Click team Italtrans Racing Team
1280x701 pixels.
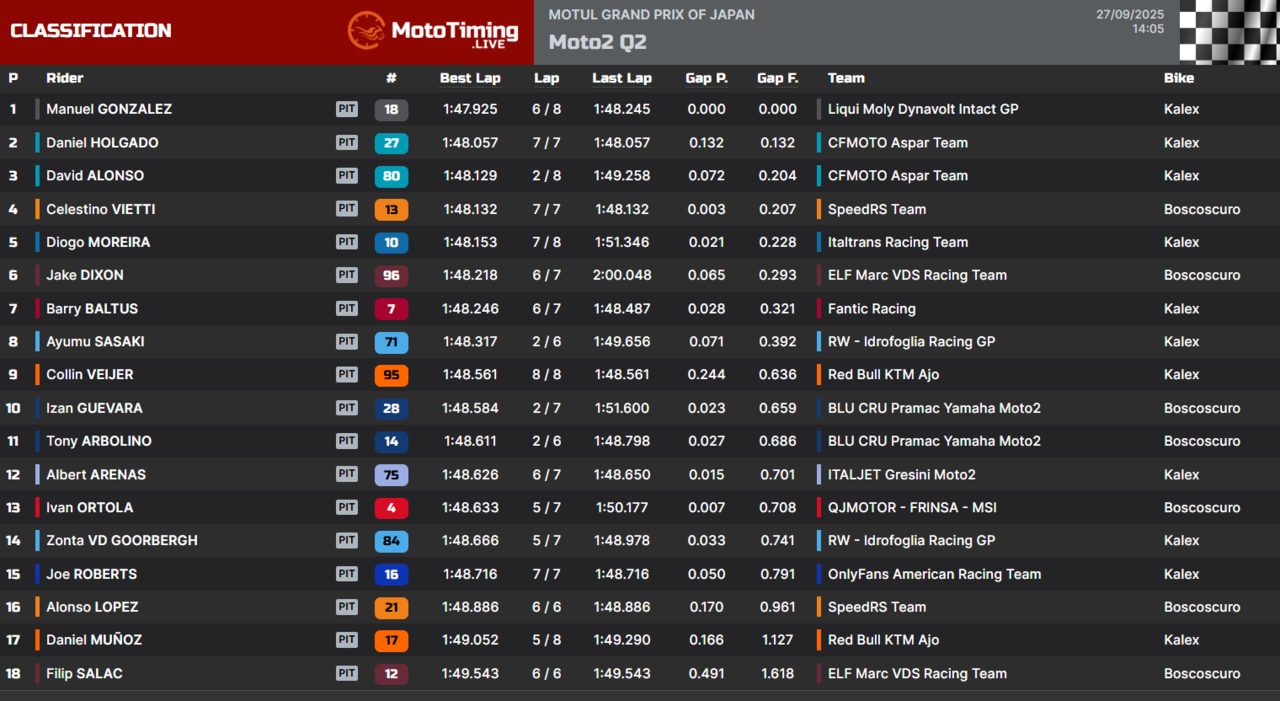[898, 242]
